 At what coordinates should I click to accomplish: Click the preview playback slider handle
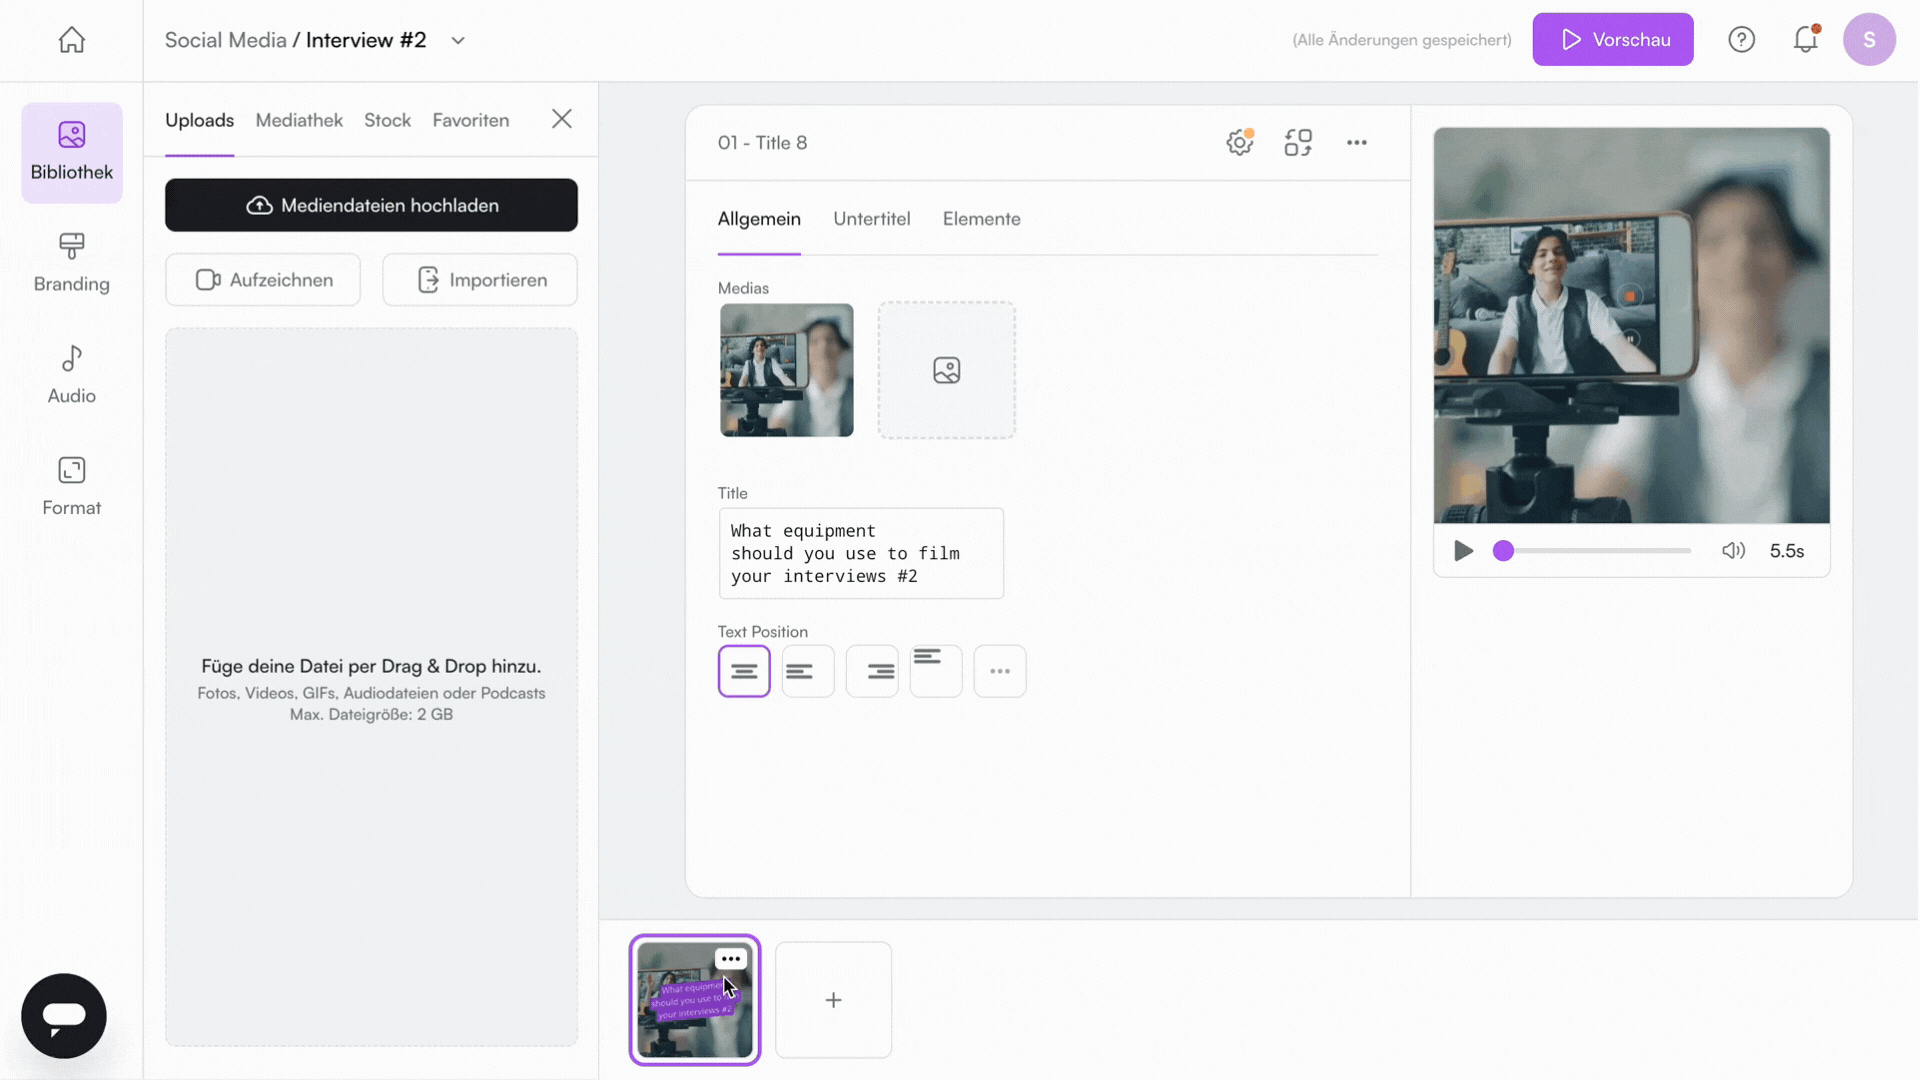point(1503,551)
